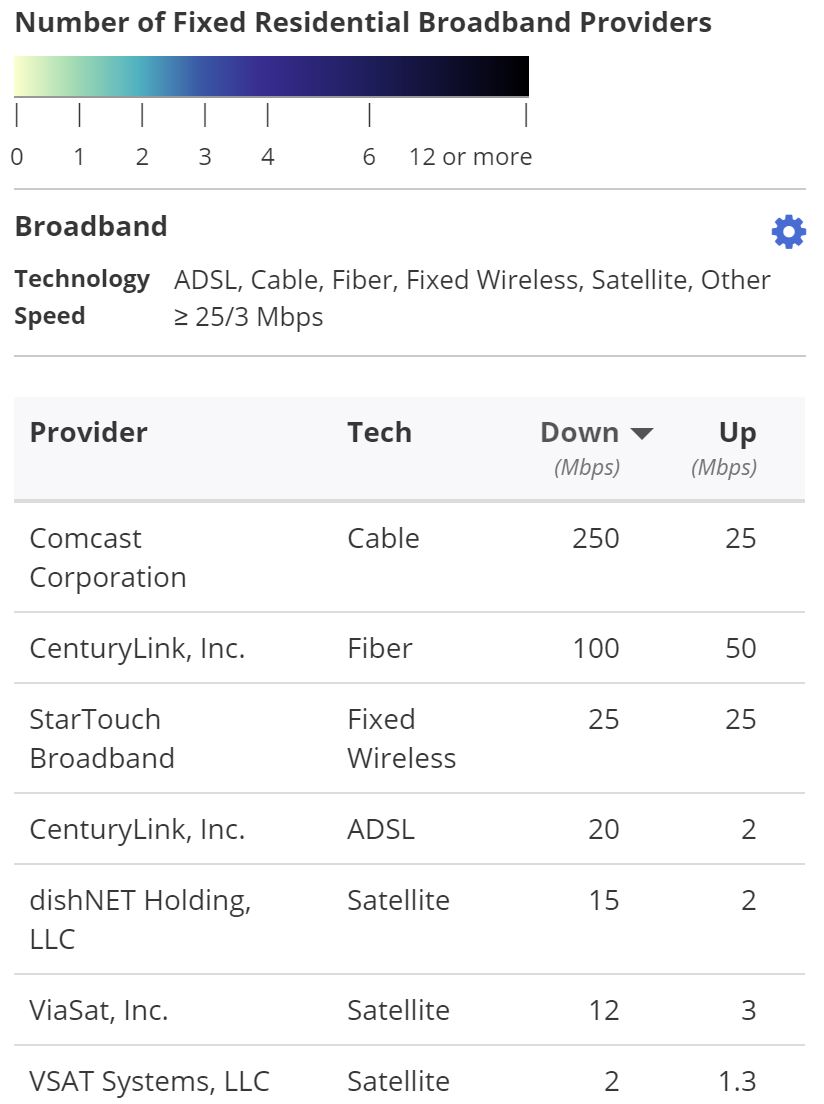The image size is (824, 1104).
Task: Click the Speed ≥ 25/3 Mbps value
Action: pyautogui.click(x=248, y=317)
